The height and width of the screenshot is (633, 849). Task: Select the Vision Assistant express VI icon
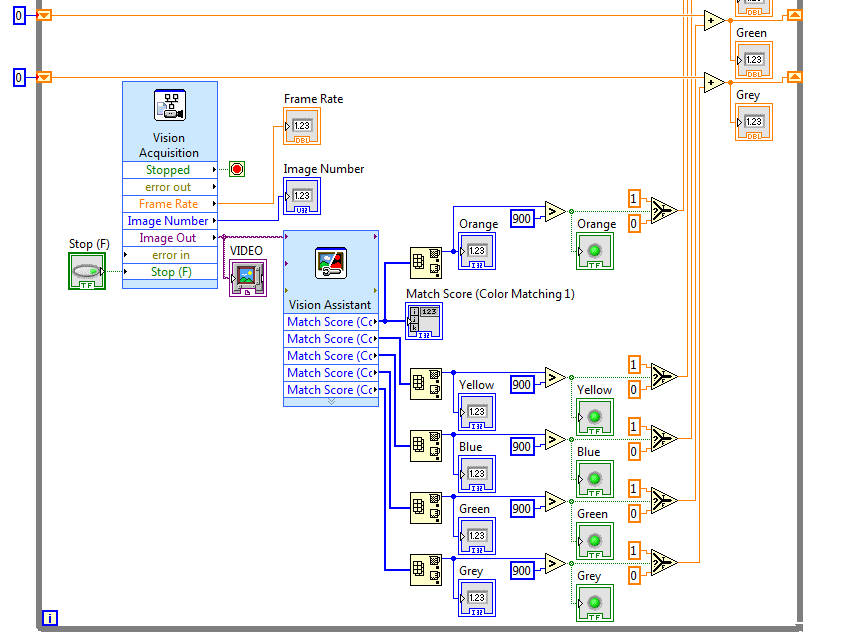point(331,263)
